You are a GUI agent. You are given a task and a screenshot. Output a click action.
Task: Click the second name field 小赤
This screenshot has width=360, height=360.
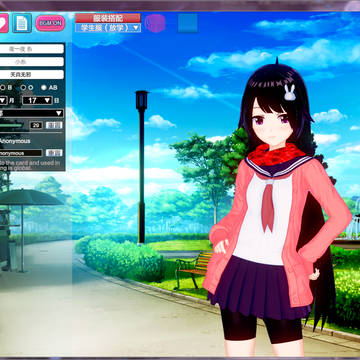[32, 62]
